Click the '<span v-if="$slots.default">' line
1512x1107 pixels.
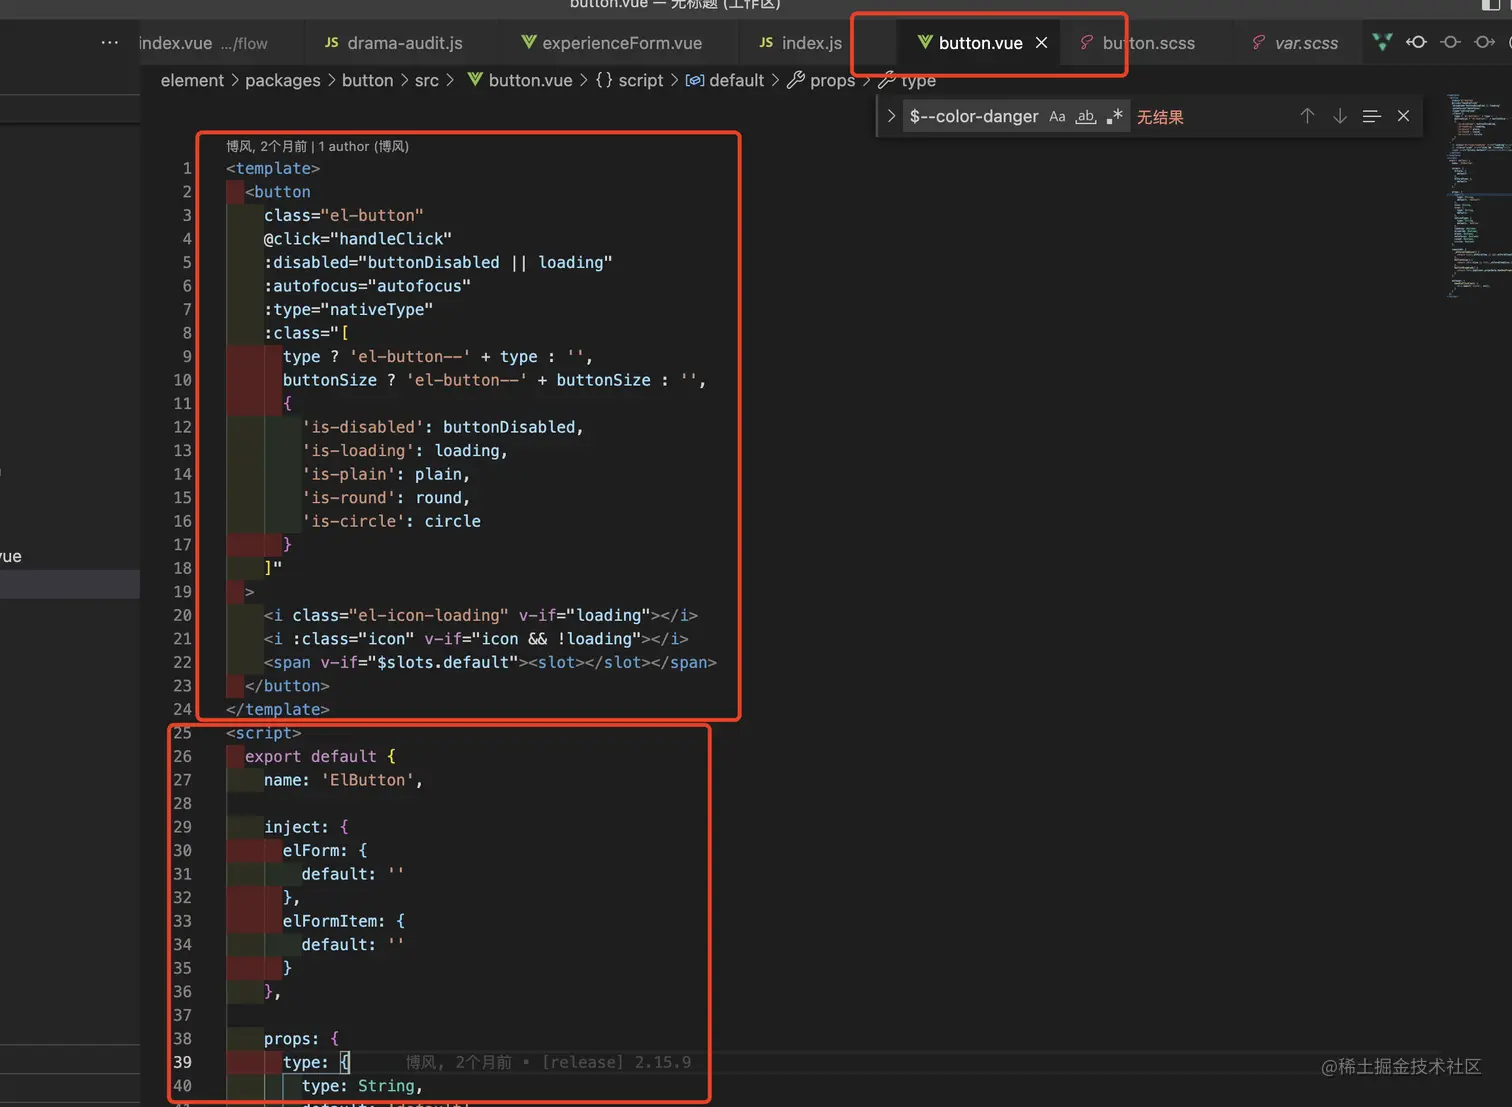point(490,662)
